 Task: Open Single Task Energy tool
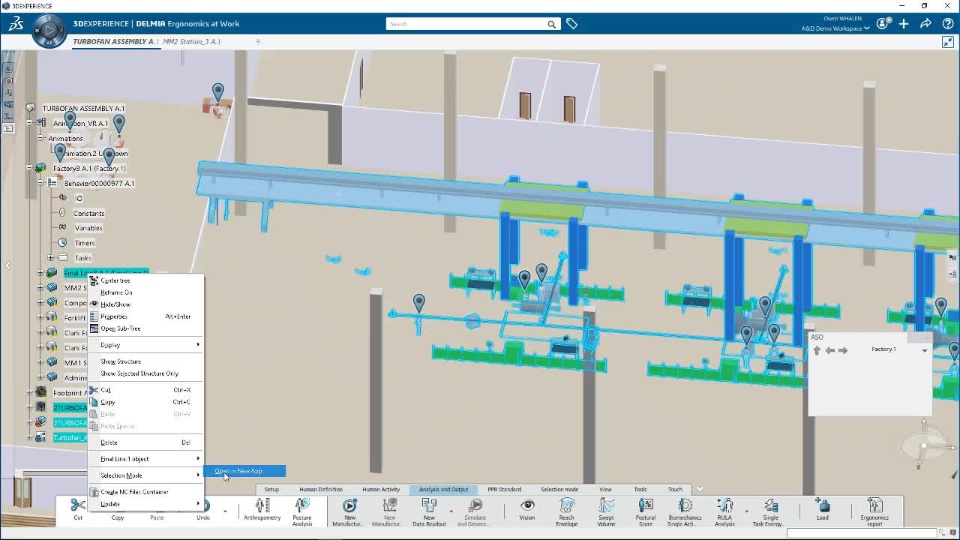point(770,511)
